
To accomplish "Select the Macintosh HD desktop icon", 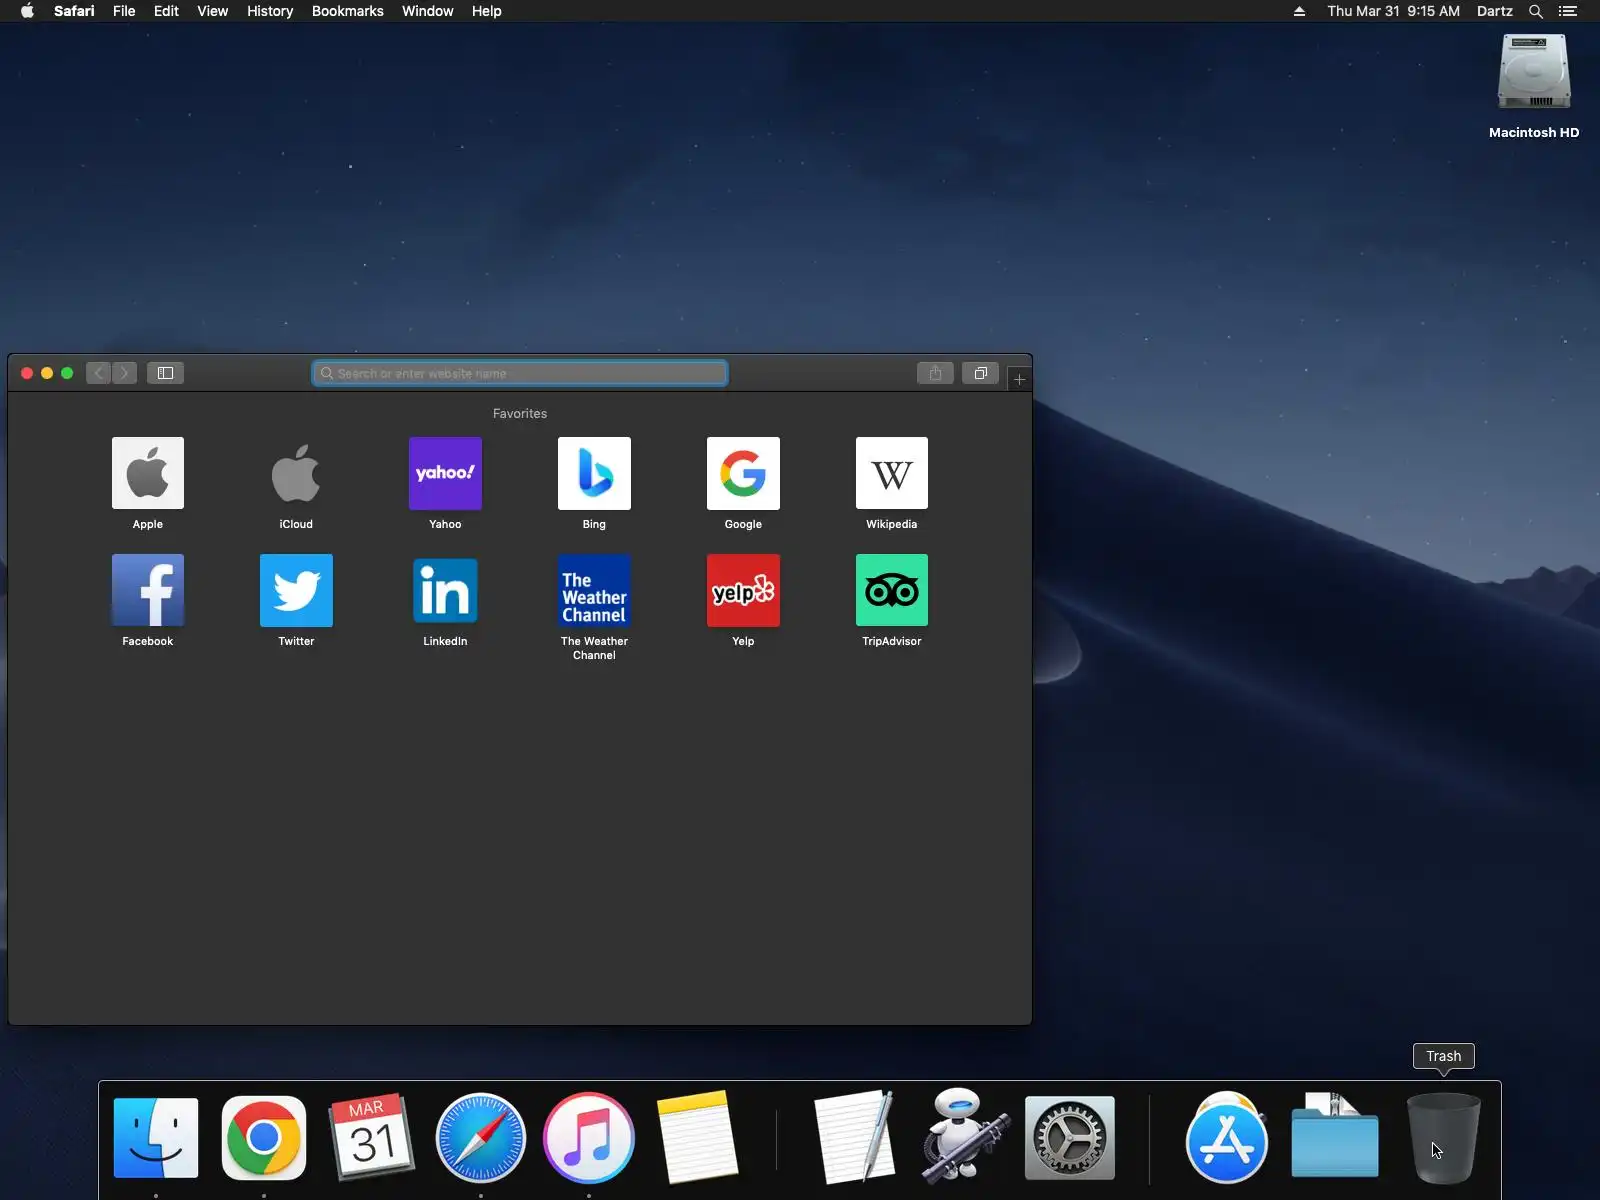I will click(1534, 87).
